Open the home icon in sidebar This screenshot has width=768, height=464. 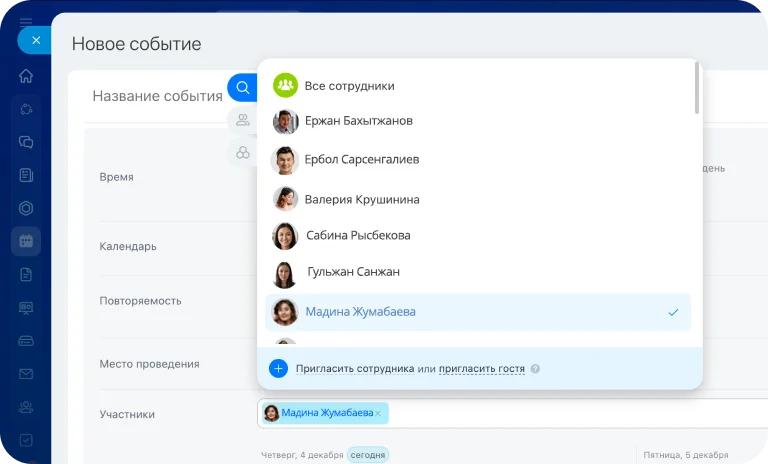click(x=26, y=76)
